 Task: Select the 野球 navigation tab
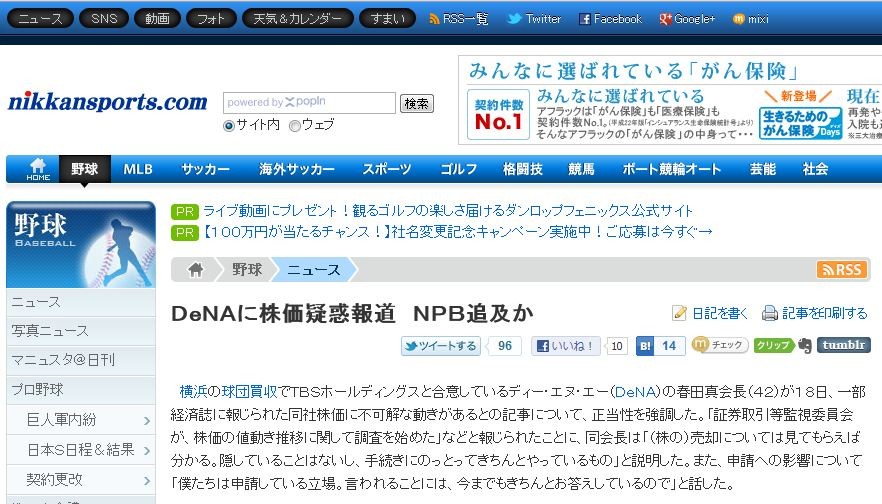click(x=84, y=169)
